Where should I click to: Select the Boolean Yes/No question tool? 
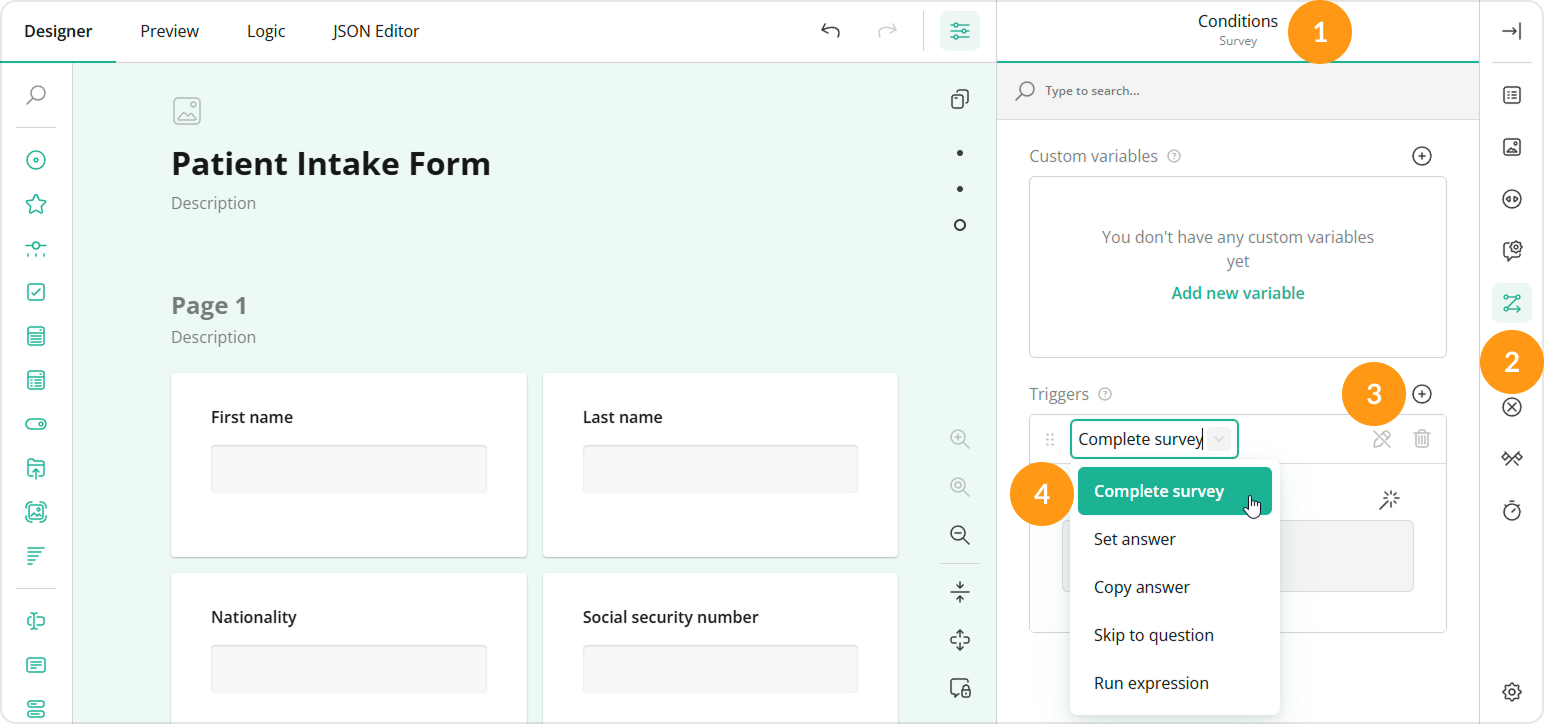[x=36, y=424]
